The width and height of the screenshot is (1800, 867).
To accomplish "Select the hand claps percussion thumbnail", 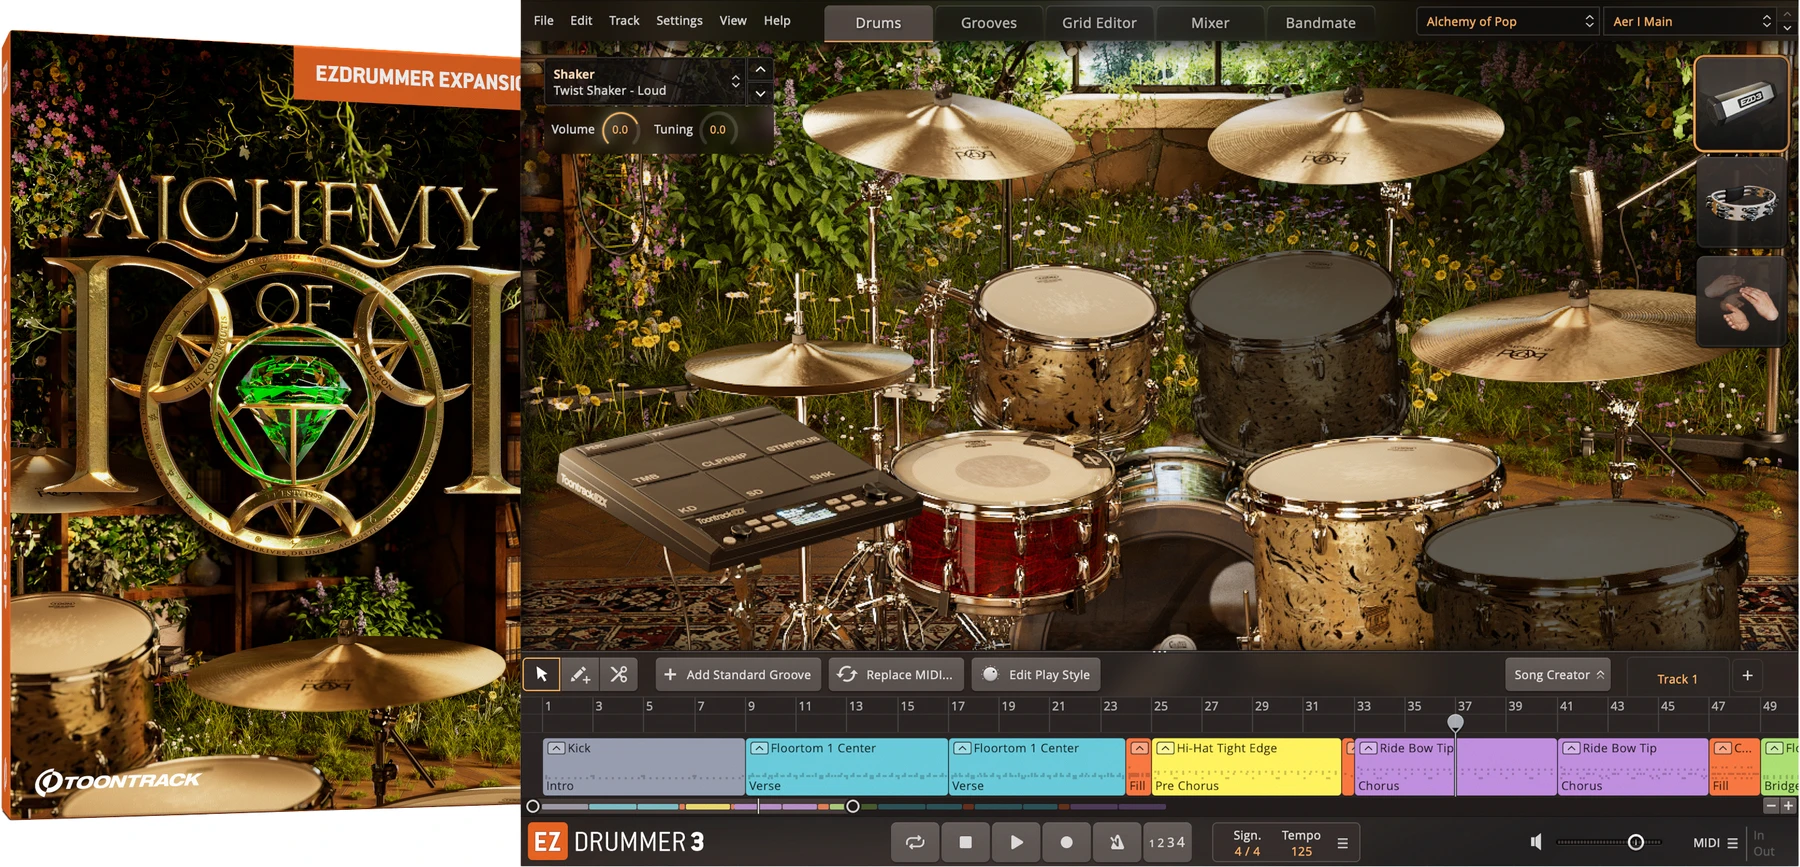I will (x=1741, y=301).
